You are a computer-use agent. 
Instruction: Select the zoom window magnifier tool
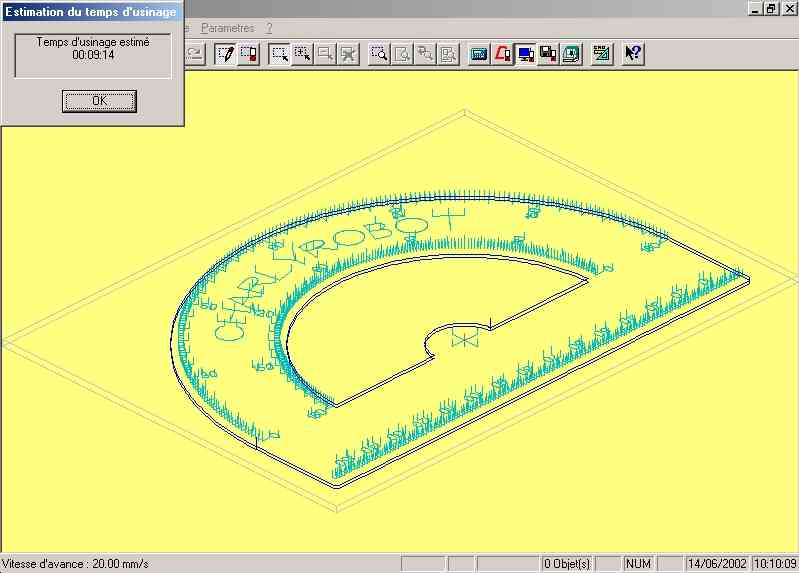pos(379,54)
